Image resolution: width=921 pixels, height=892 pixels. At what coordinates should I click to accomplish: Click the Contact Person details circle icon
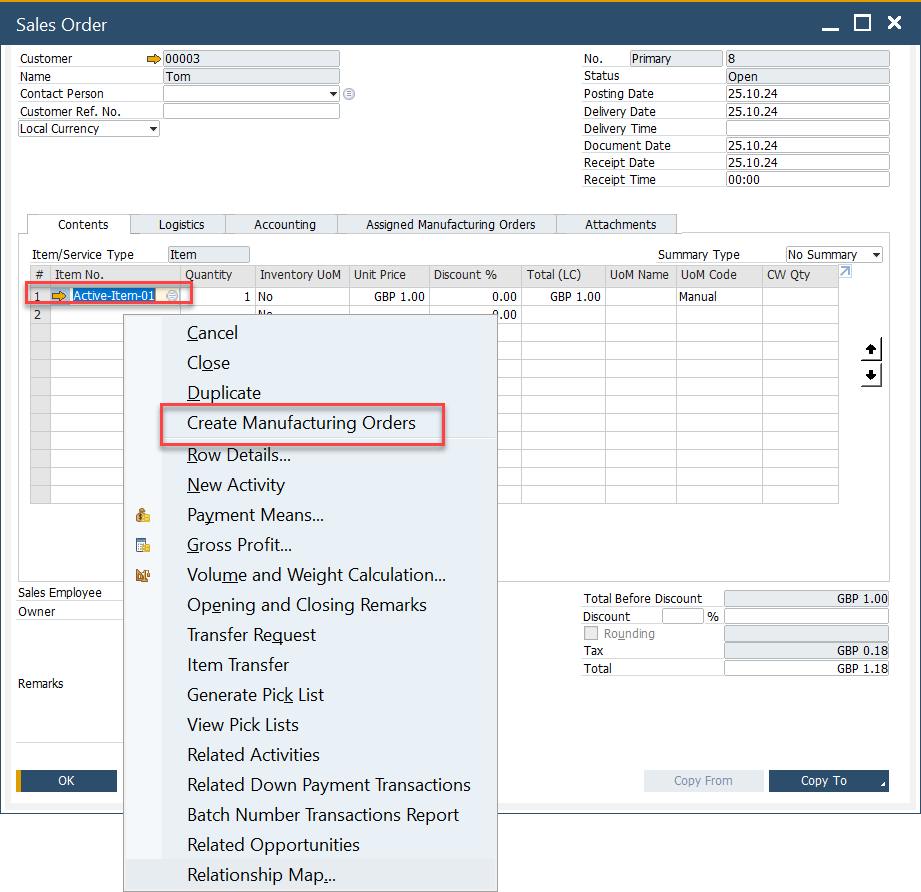click(x=349, y=94)
